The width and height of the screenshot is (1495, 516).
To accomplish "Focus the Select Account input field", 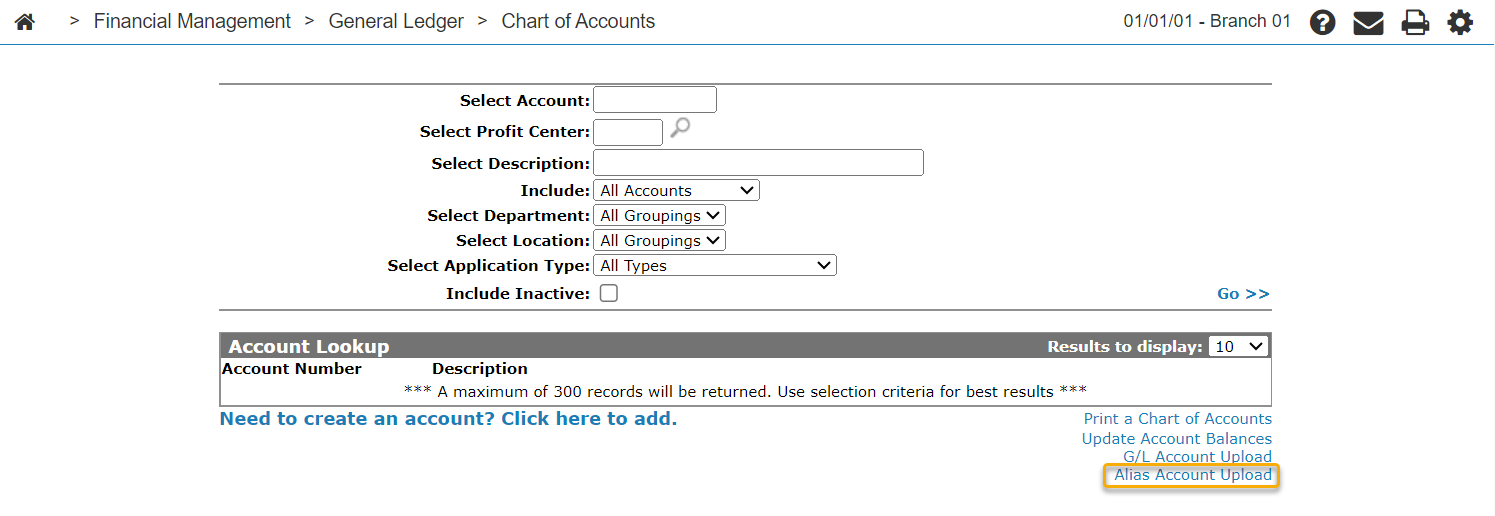I will tap(655, 100).
